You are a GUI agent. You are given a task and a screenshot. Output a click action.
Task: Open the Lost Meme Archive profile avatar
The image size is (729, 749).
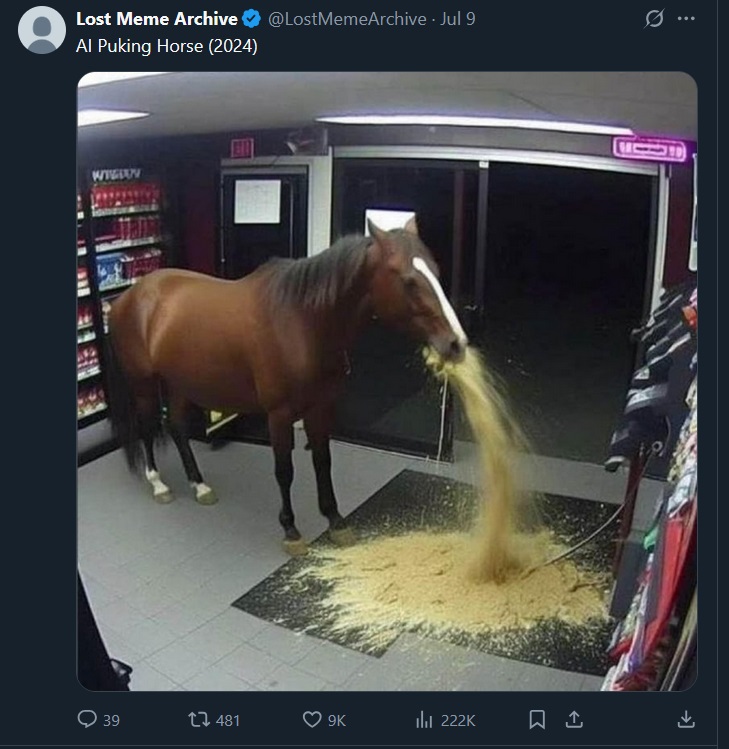[42, 30]
